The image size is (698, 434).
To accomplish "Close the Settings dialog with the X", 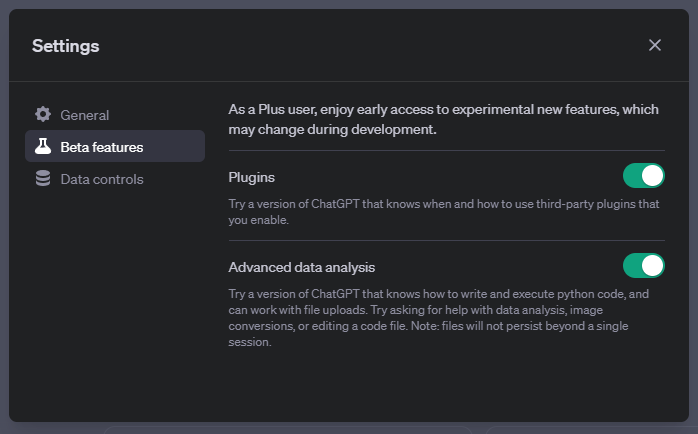I will [655, 45].
